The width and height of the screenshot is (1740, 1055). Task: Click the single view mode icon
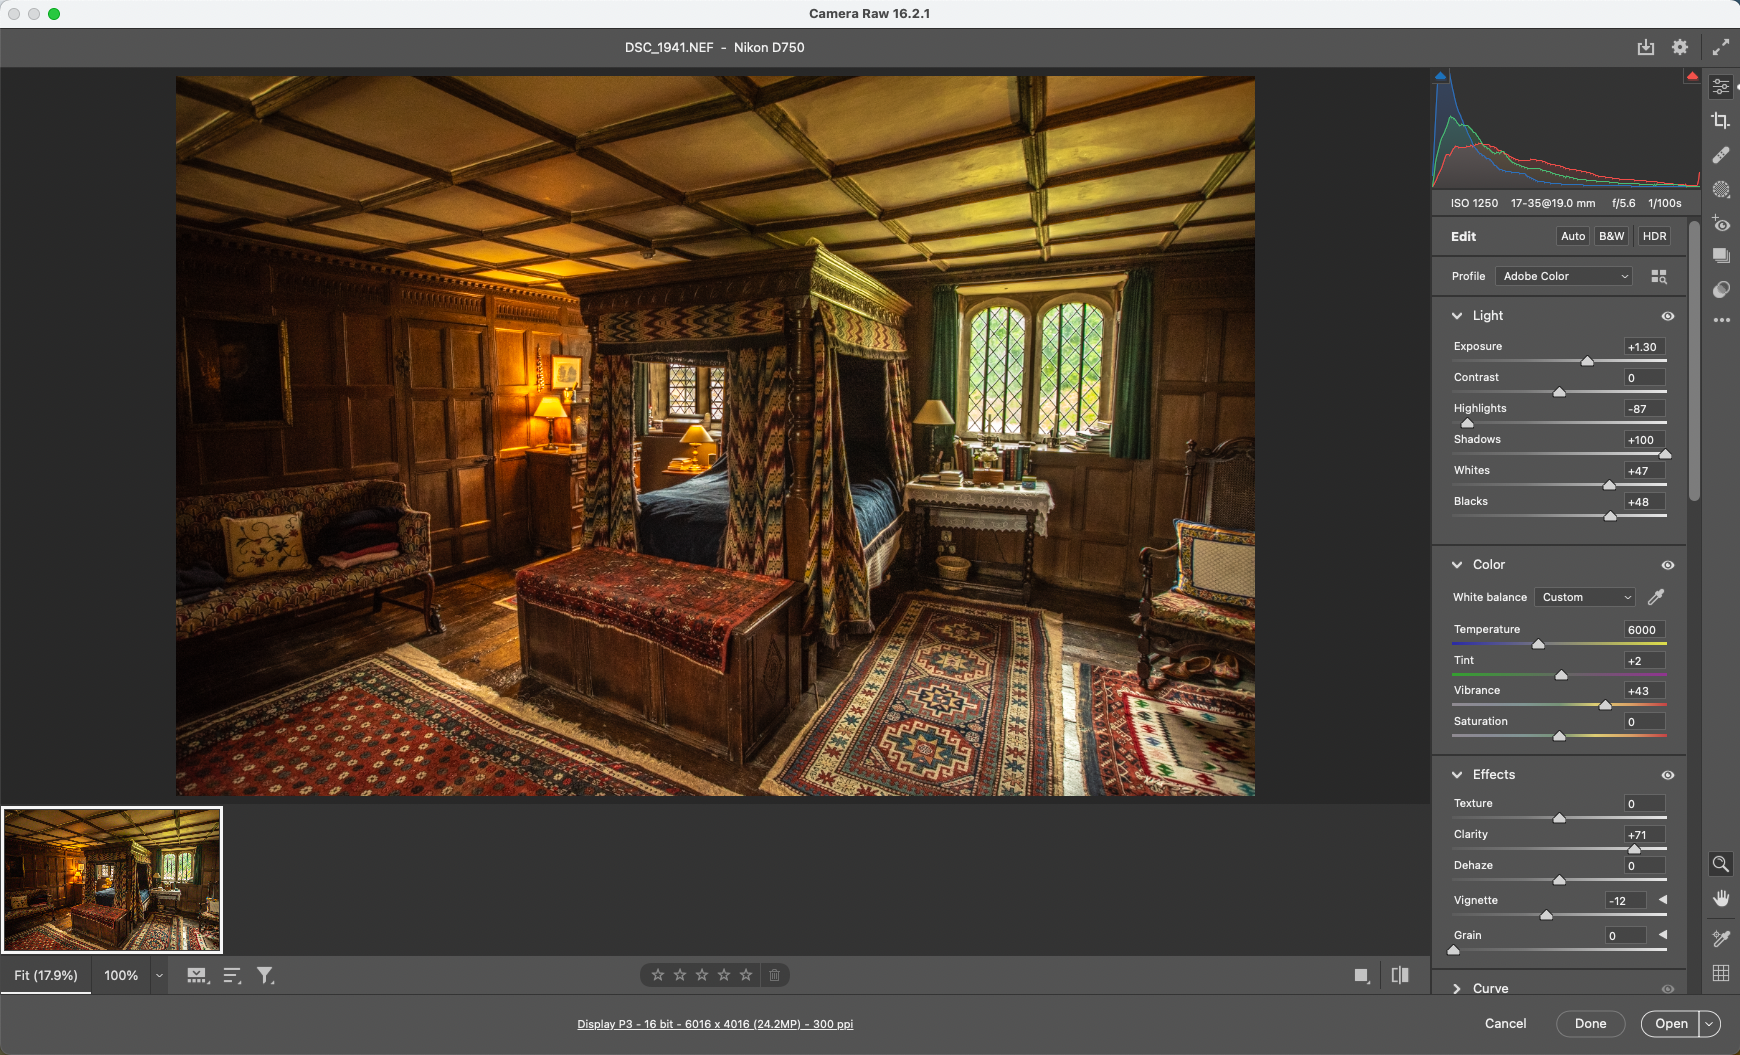1361,975
